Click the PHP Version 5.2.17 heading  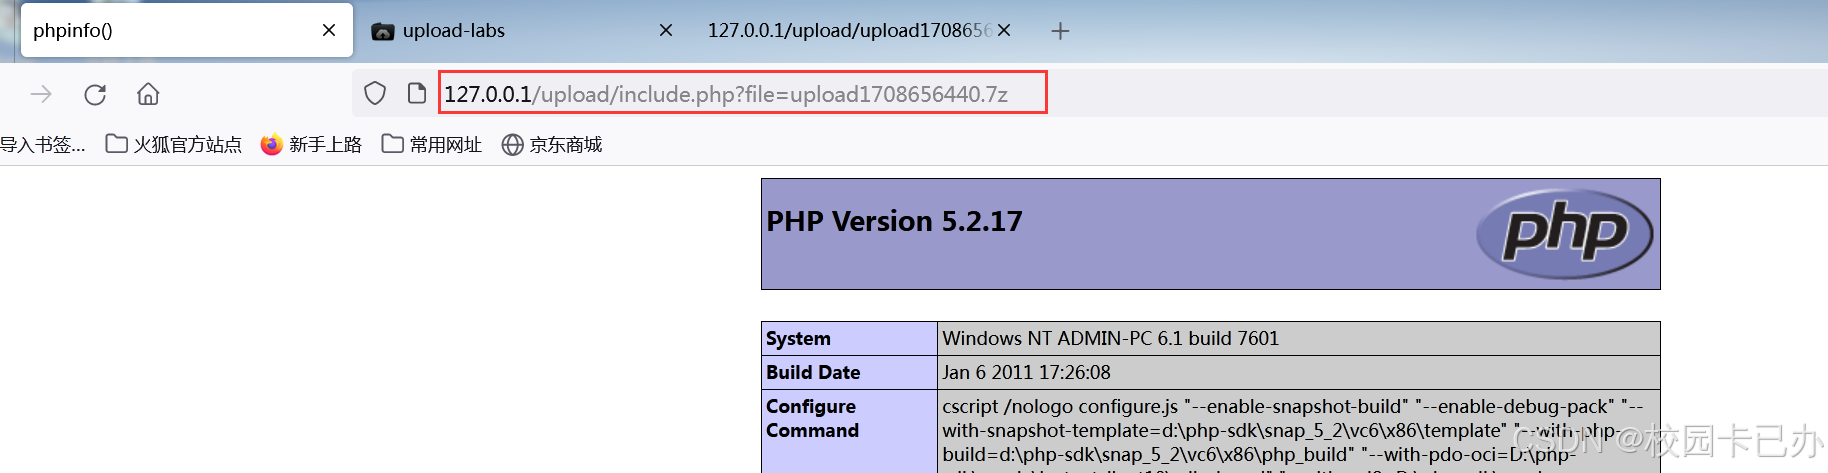[894, 221]
